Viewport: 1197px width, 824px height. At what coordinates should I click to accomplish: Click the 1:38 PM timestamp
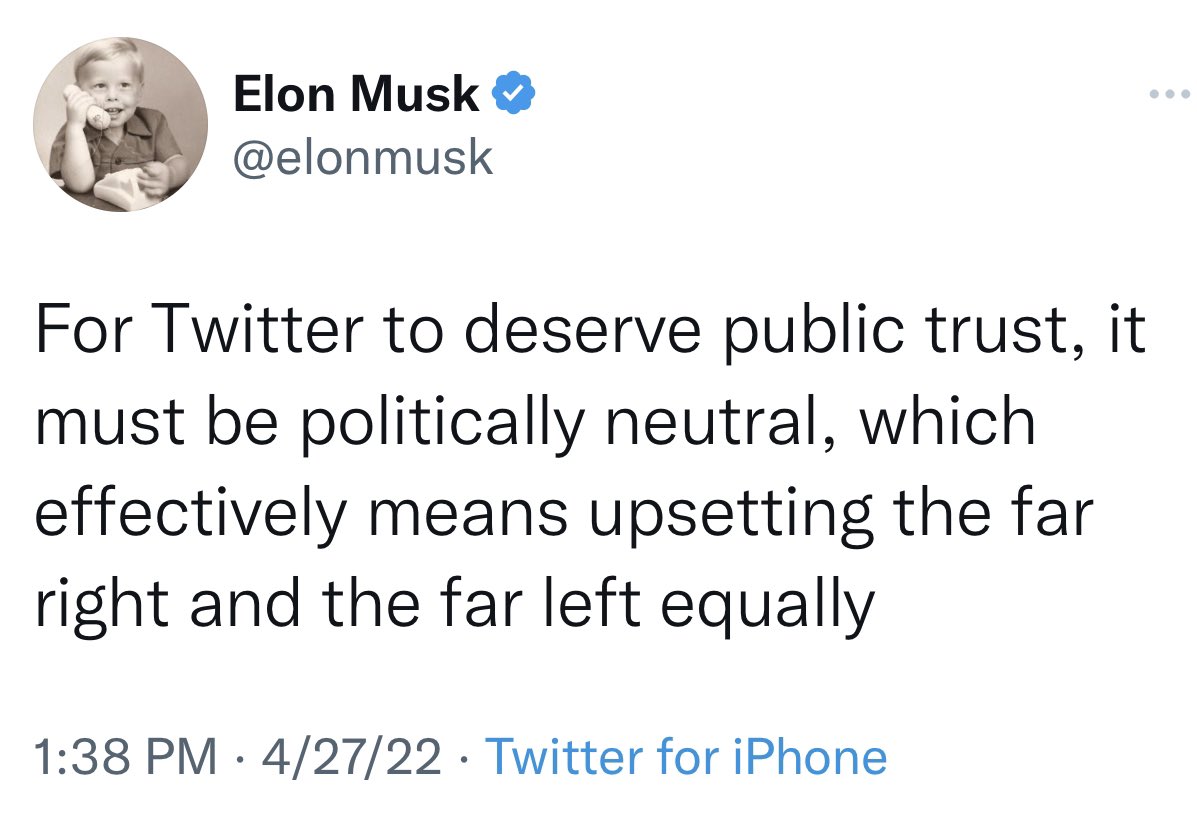point(125,756)
